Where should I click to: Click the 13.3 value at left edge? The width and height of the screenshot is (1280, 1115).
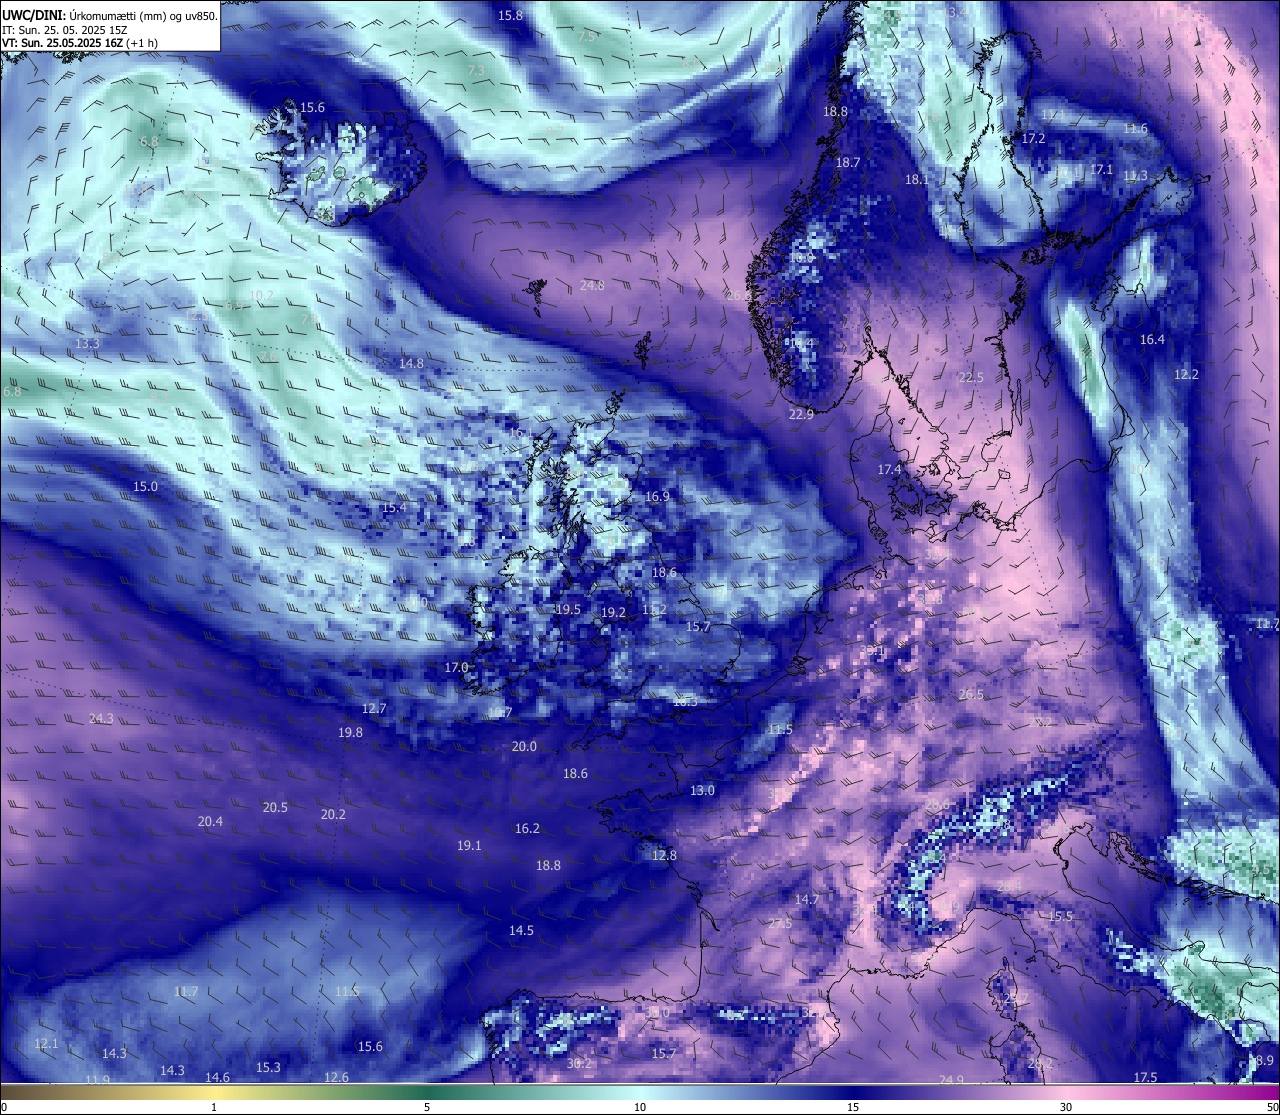point(87,343)
